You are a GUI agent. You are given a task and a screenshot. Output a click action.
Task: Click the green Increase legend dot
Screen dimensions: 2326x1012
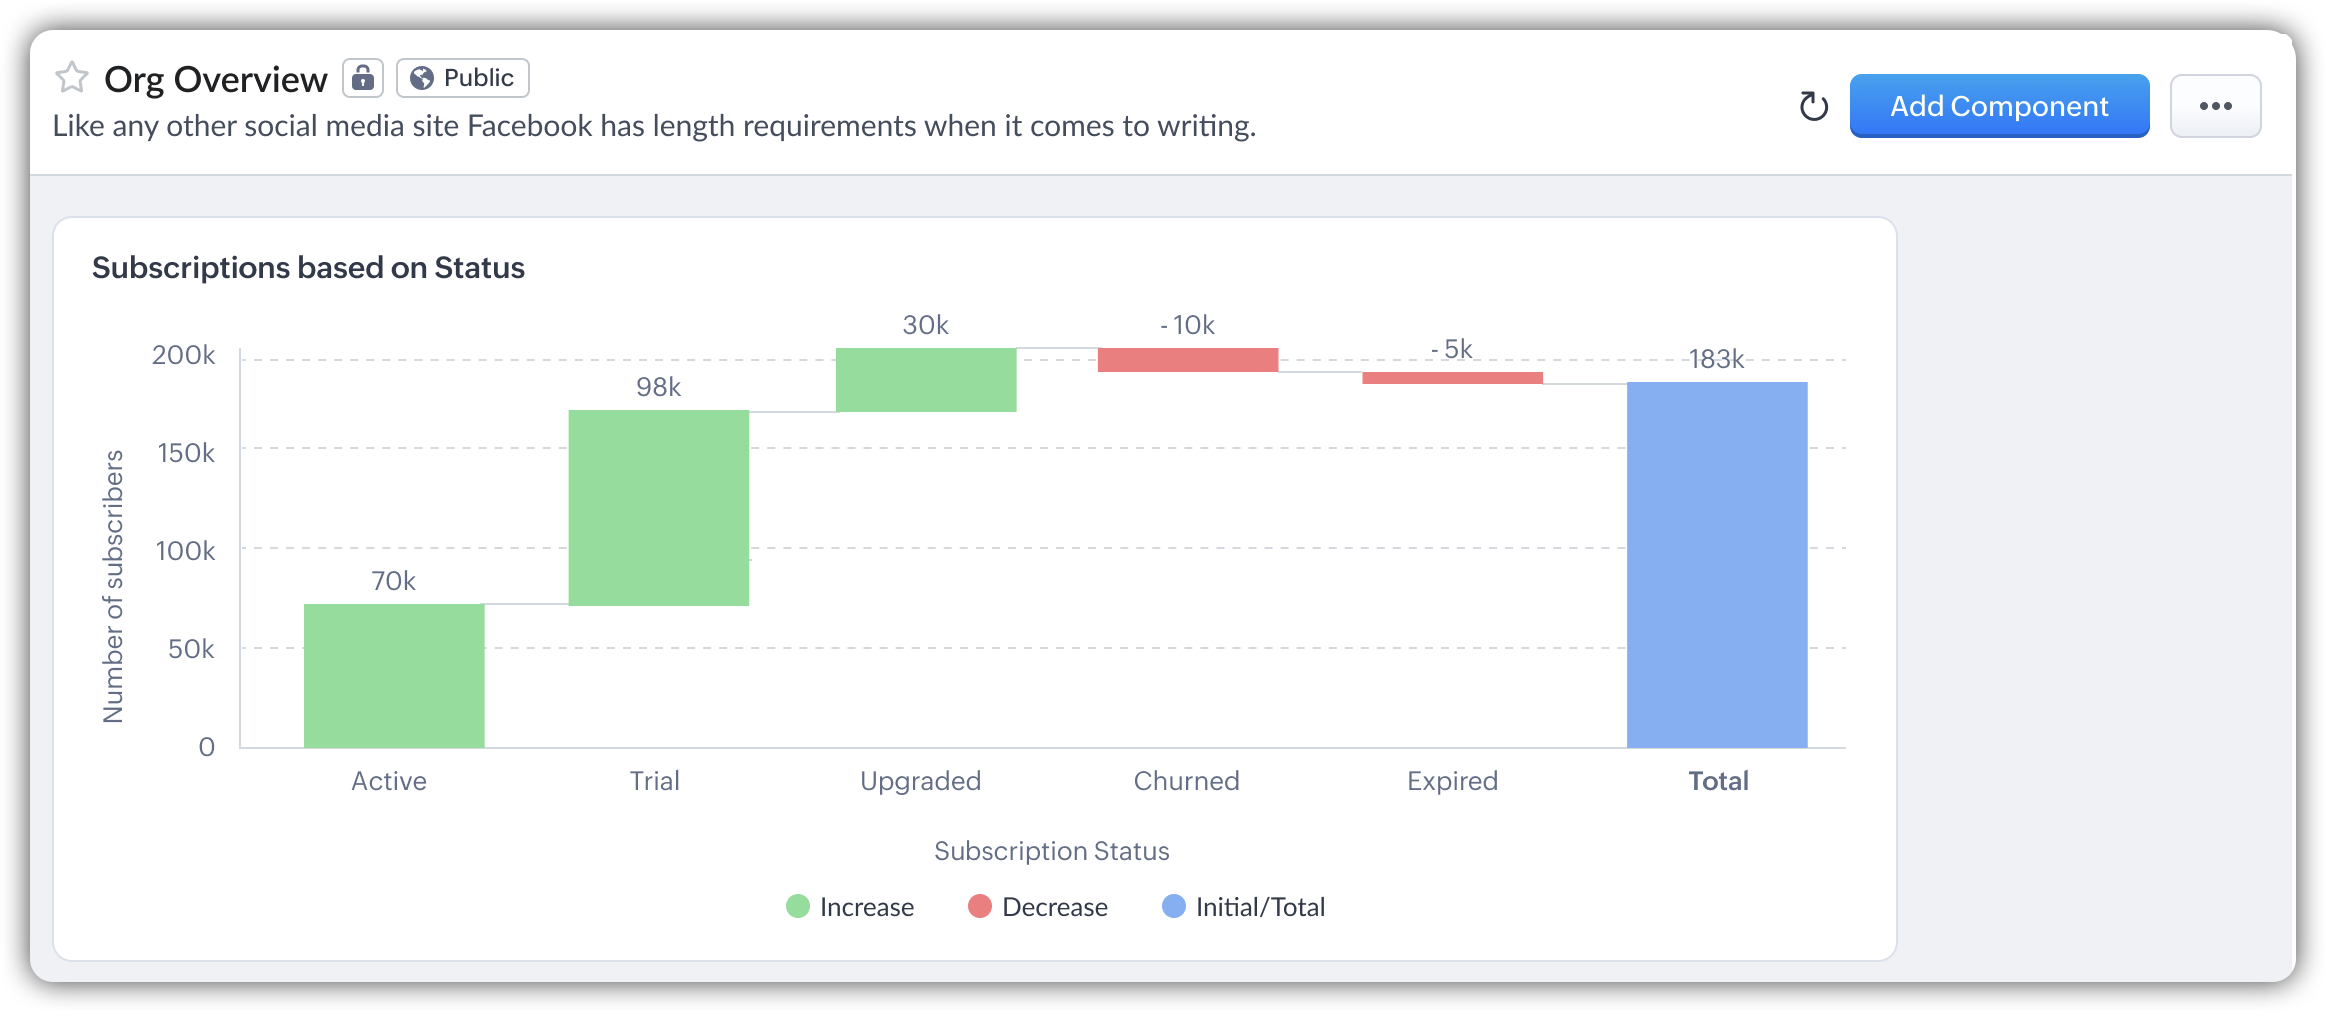click(x=798, y=906)
